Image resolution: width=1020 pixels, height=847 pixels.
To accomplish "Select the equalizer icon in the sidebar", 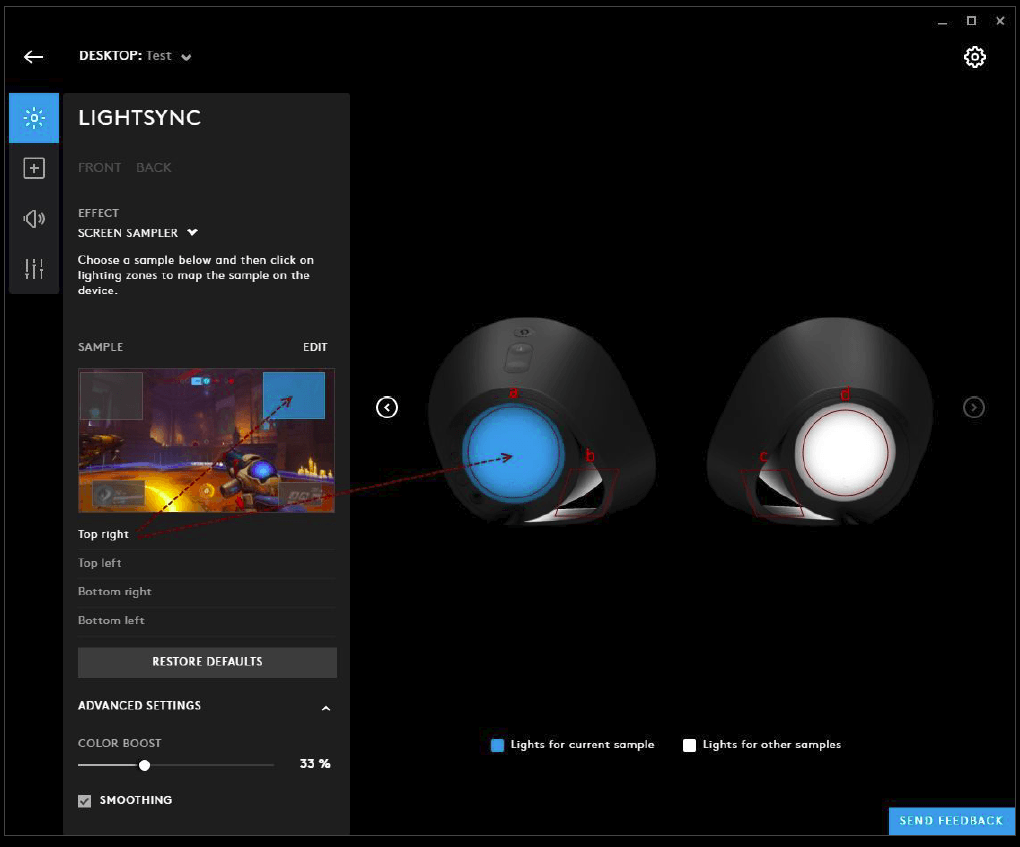I will 34,268.
